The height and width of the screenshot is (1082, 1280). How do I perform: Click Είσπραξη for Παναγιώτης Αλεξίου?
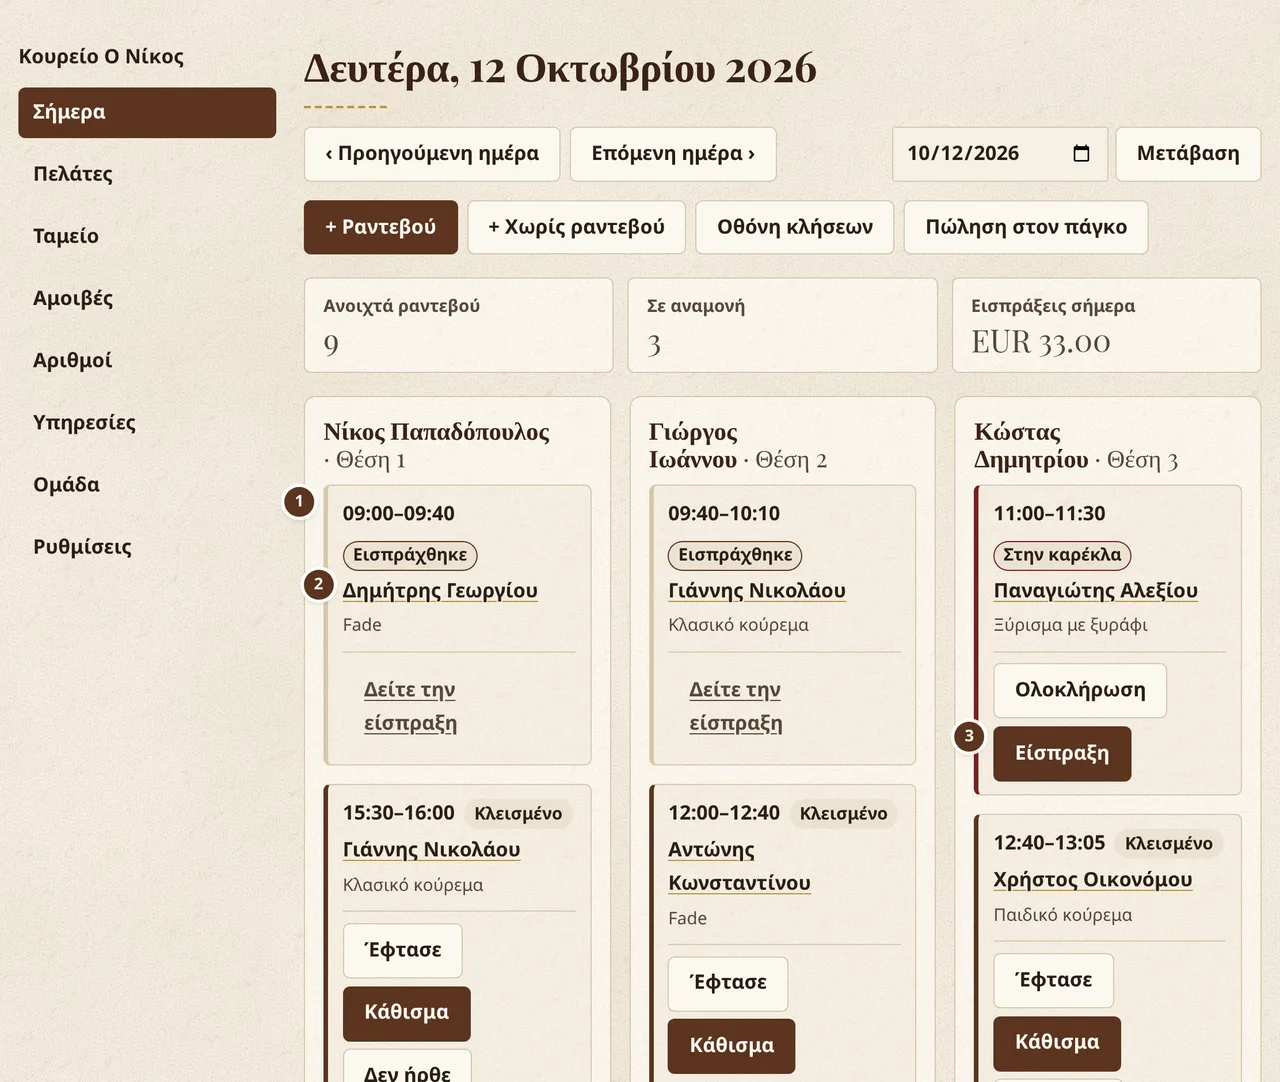(x=1062, y=754)
